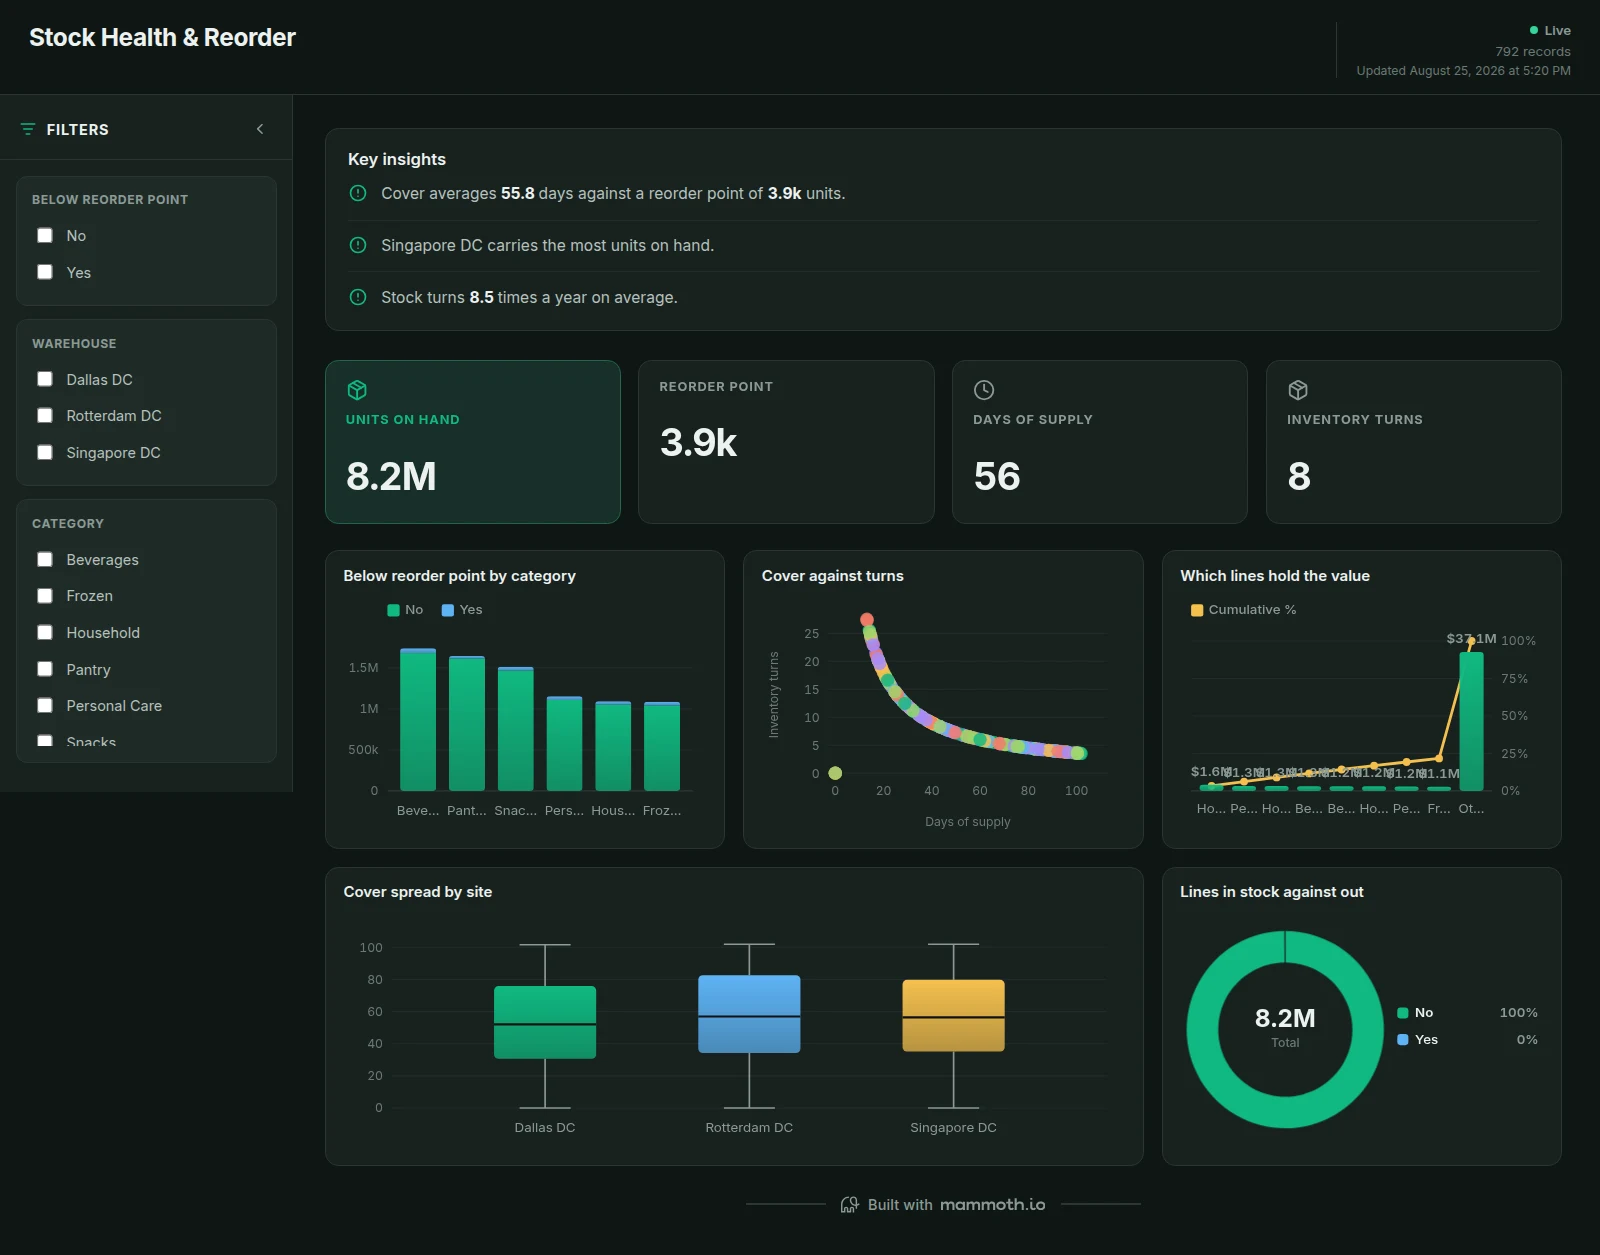Tick the Beverages category checkbox

click(x=45, y=559)
